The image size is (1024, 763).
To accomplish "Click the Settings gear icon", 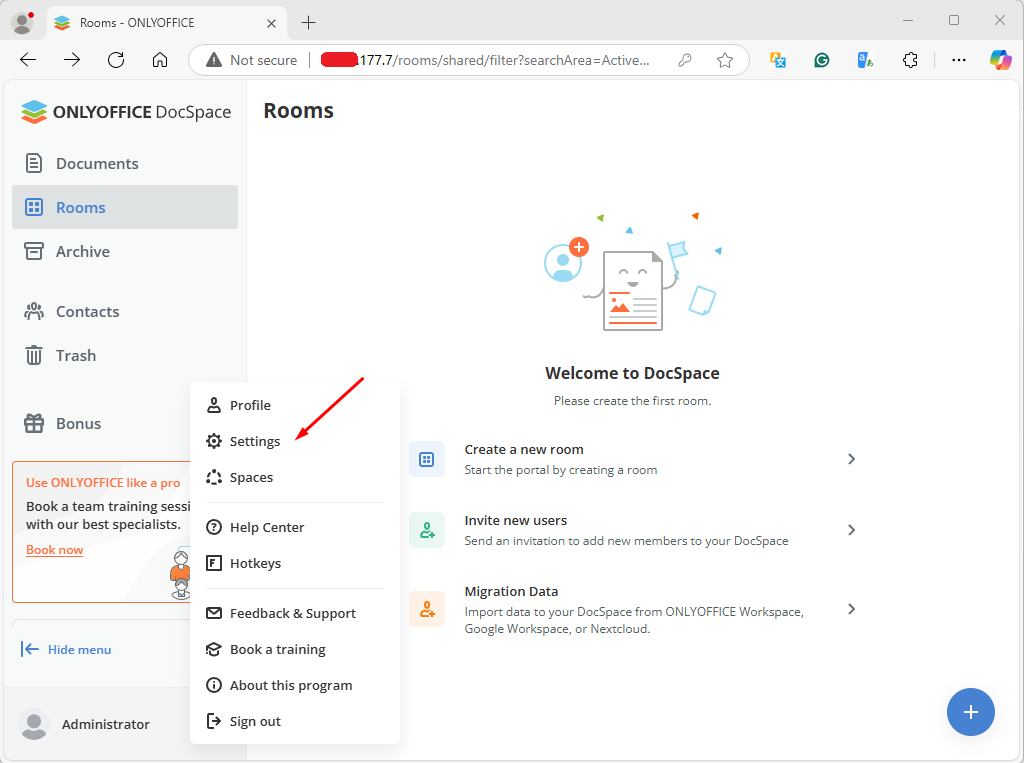I will pos(214,441).
